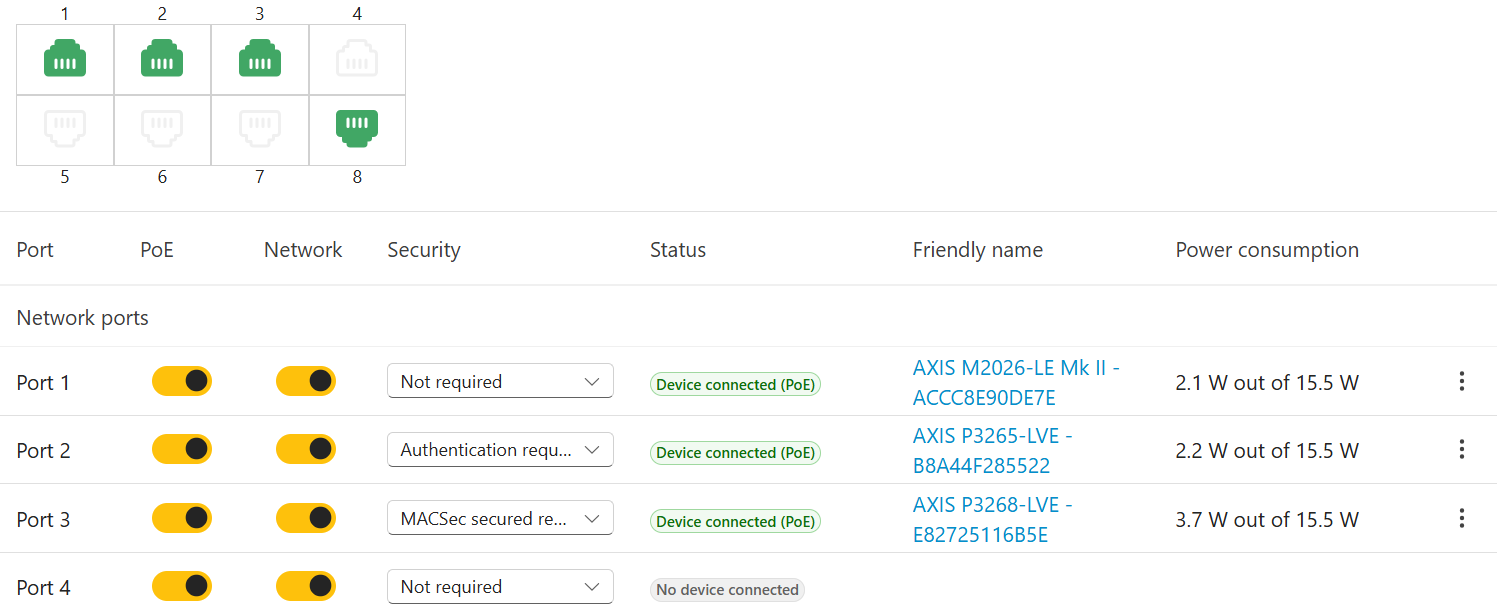Screen dimensions: 1497x616
Task: Click the Status column header
Action: pyautogui.click(x=678, y=250)
